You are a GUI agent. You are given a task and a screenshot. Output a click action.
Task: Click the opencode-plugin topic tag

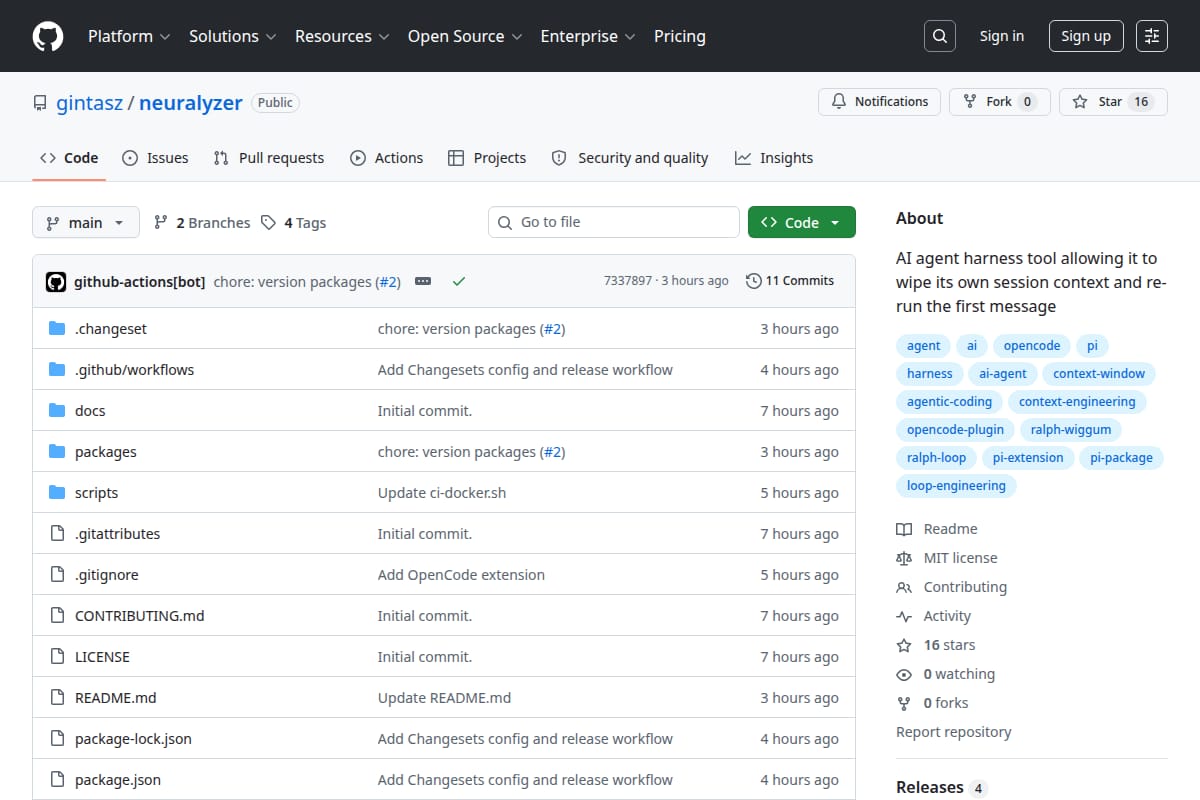pos(955,430)
